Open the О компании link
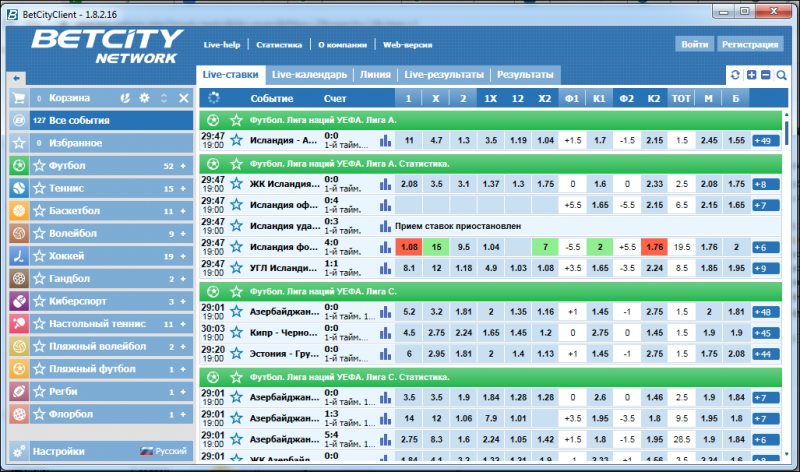 point(342,45)
